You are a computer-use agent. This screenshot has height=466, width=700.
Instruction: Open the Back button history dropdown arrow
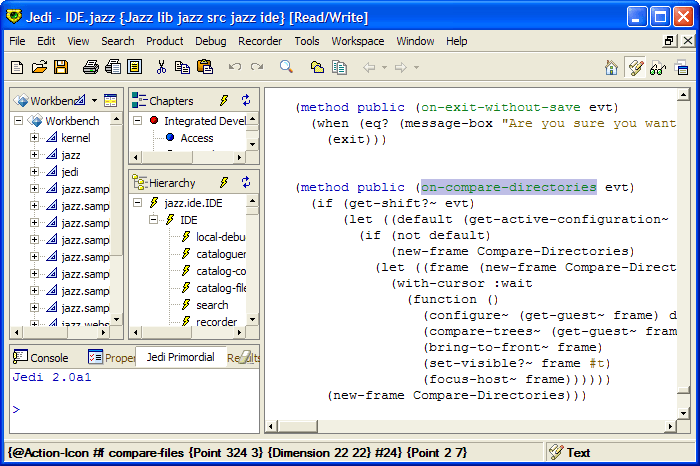(x=384, y=67)
